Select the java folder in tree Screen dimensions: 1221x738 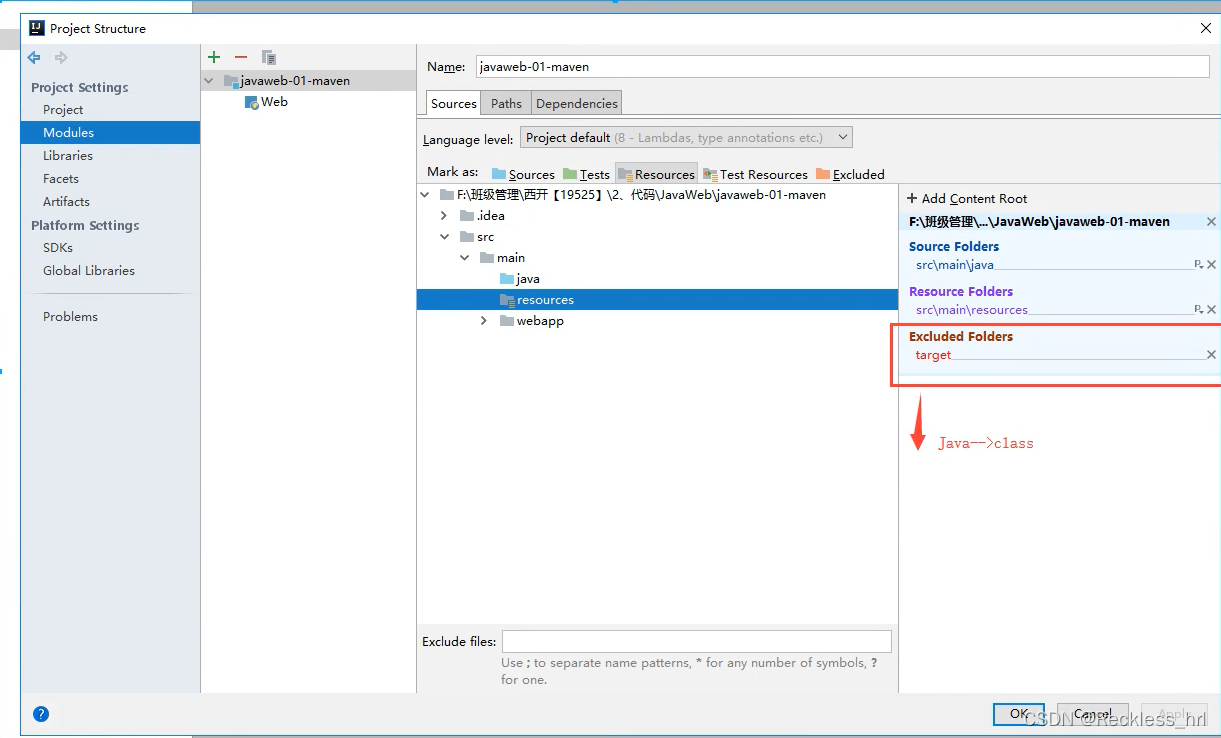click(519, 279)
